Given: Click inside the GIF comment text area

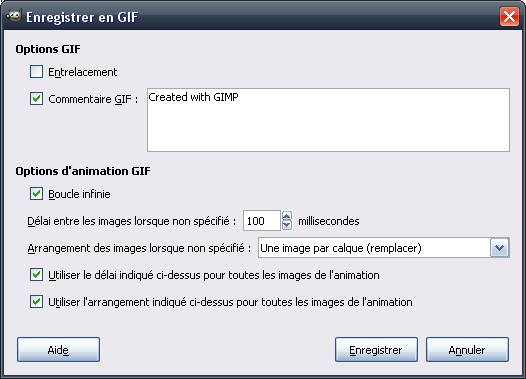Looking at the screenshot, I should [328, 120].
